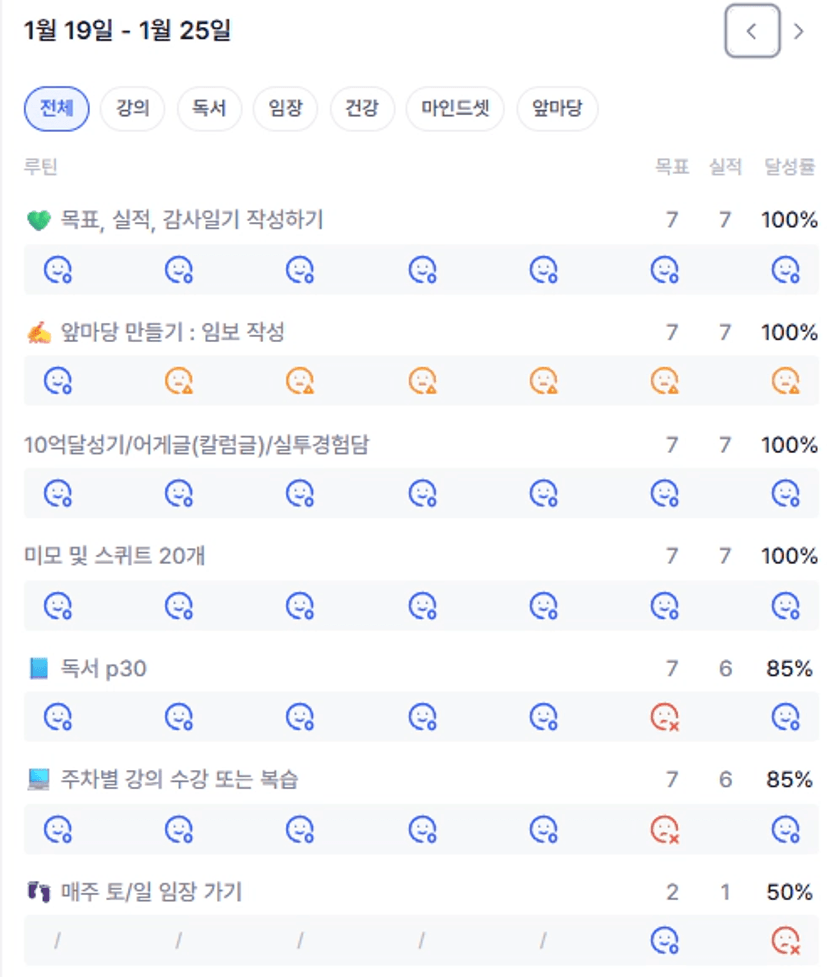Filter routines by 임장 tab

tap(285, 109)
